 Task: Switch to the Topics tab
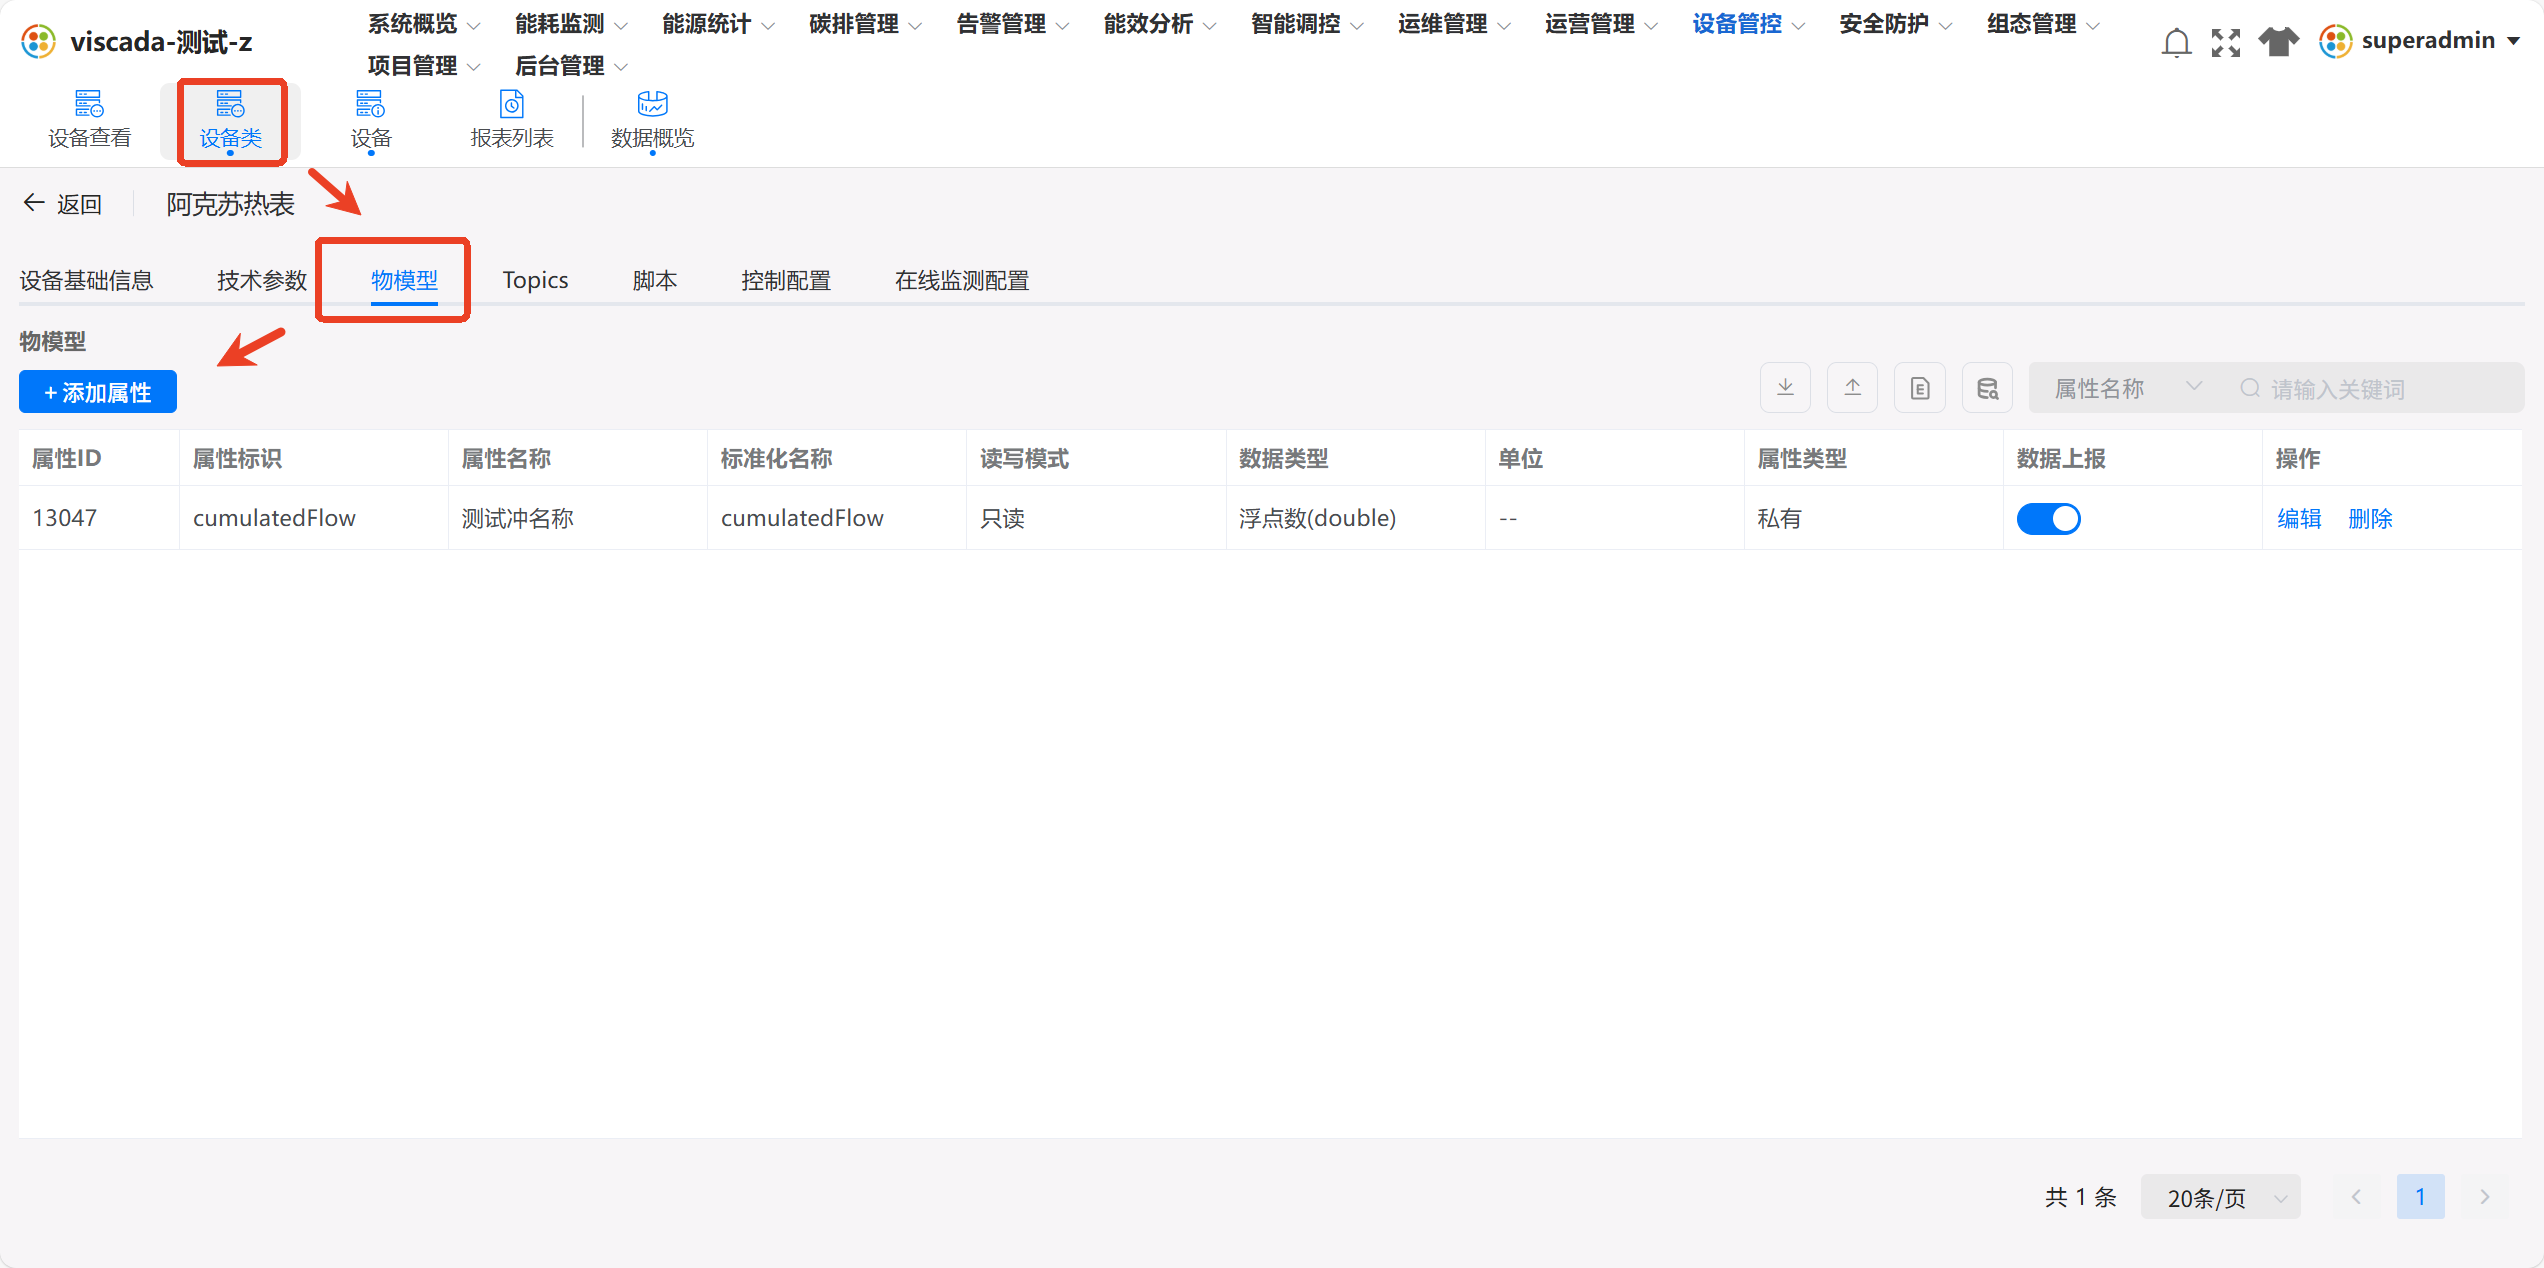click(535, 280)
